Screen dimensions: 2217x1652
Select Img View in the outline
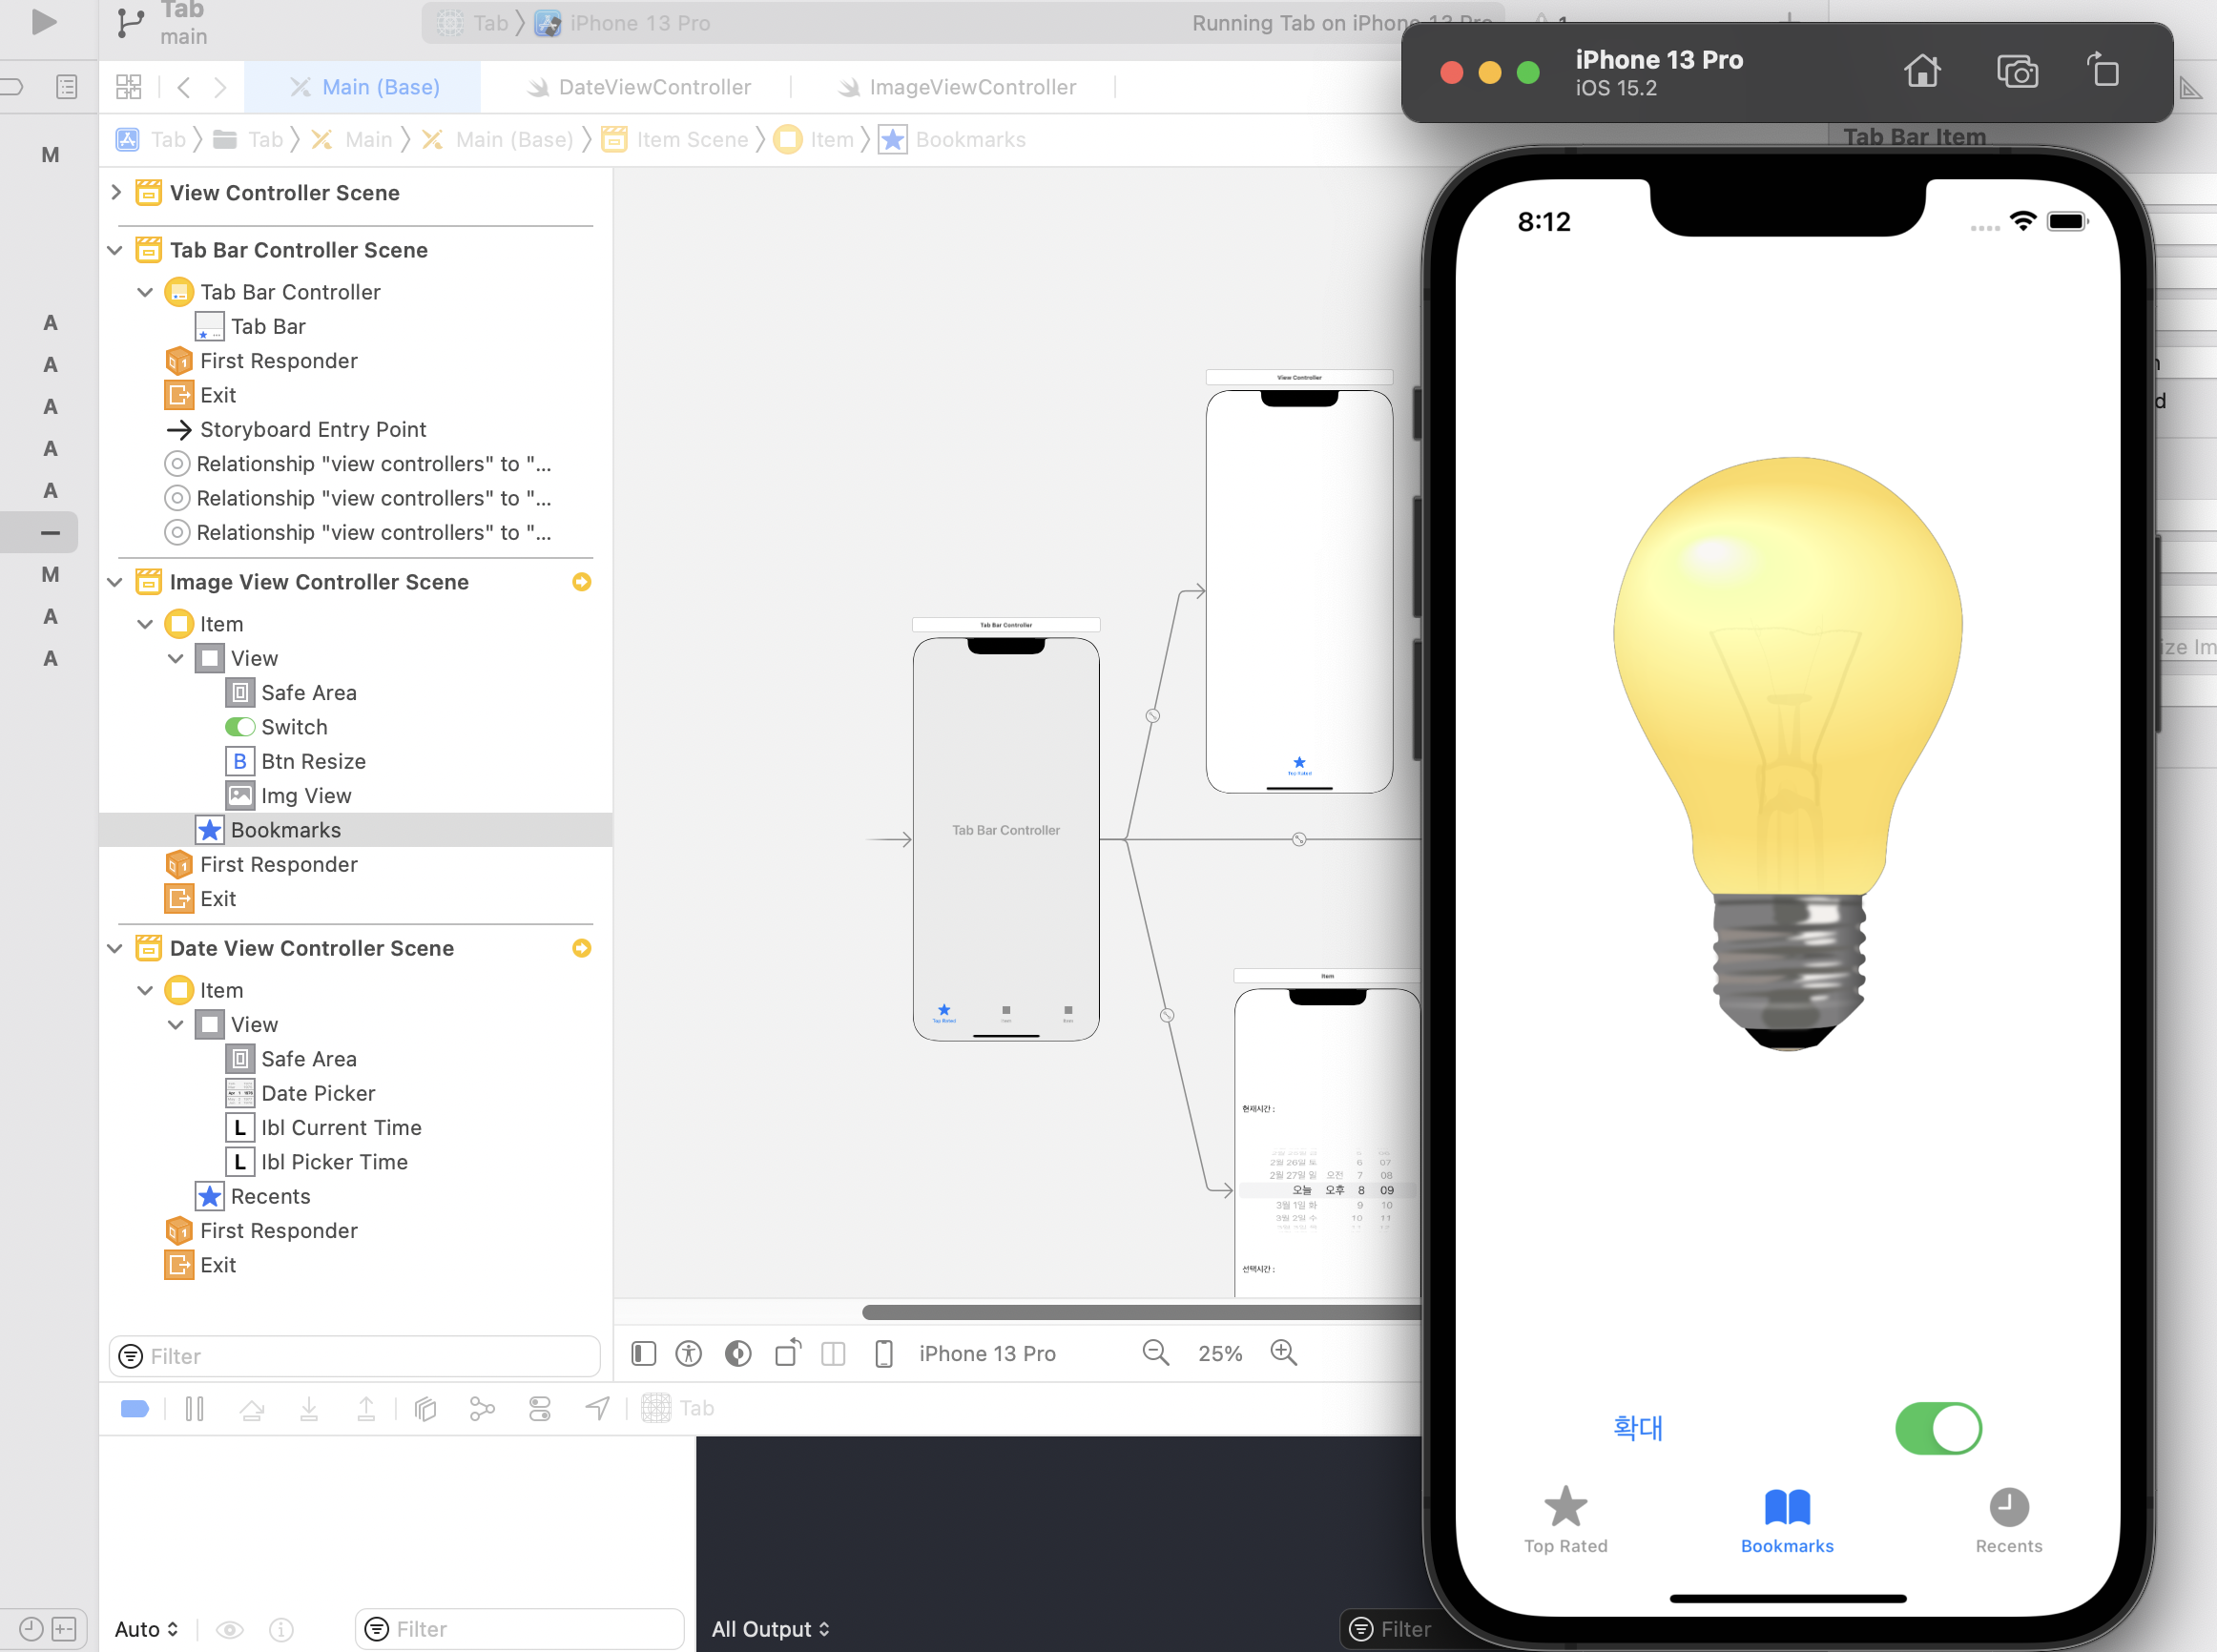coord(305,796)
